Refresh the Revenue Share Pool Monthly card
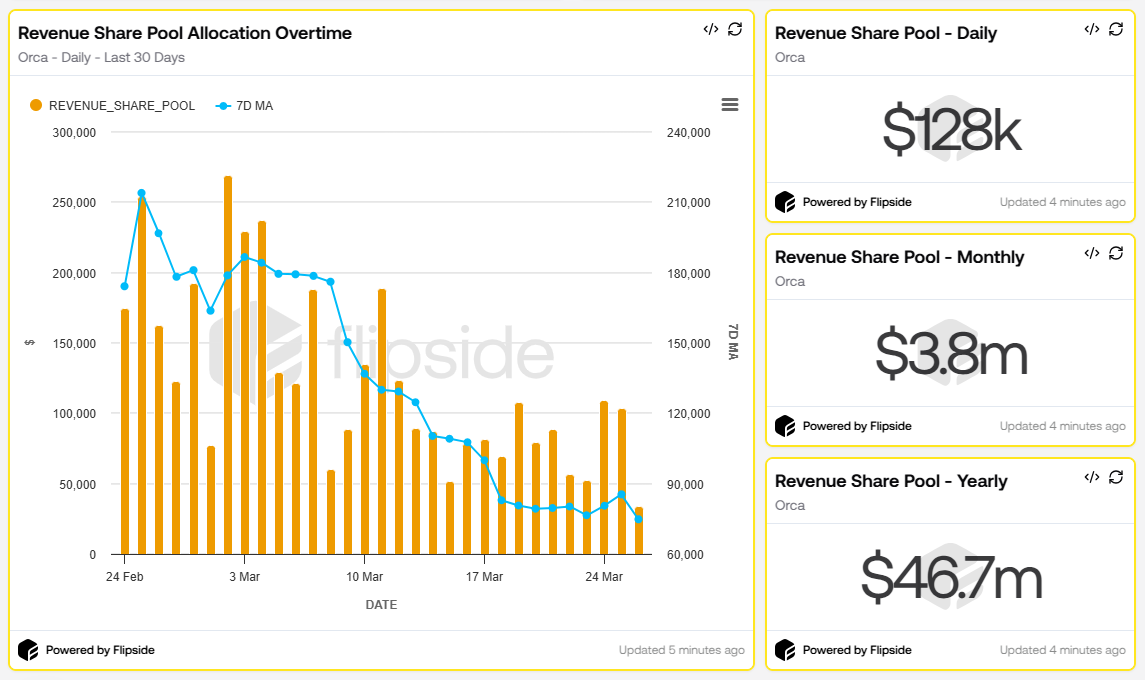The height and width of the screenshot is (680, 1145). click(x=1116, y=254)
